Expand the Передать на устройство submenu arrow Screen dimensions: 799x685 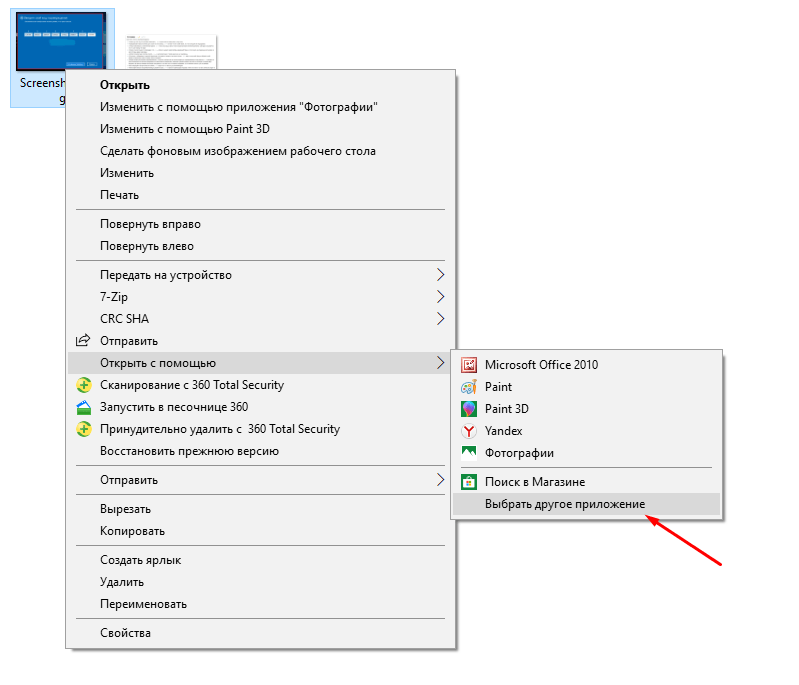[x=441, y=275]
